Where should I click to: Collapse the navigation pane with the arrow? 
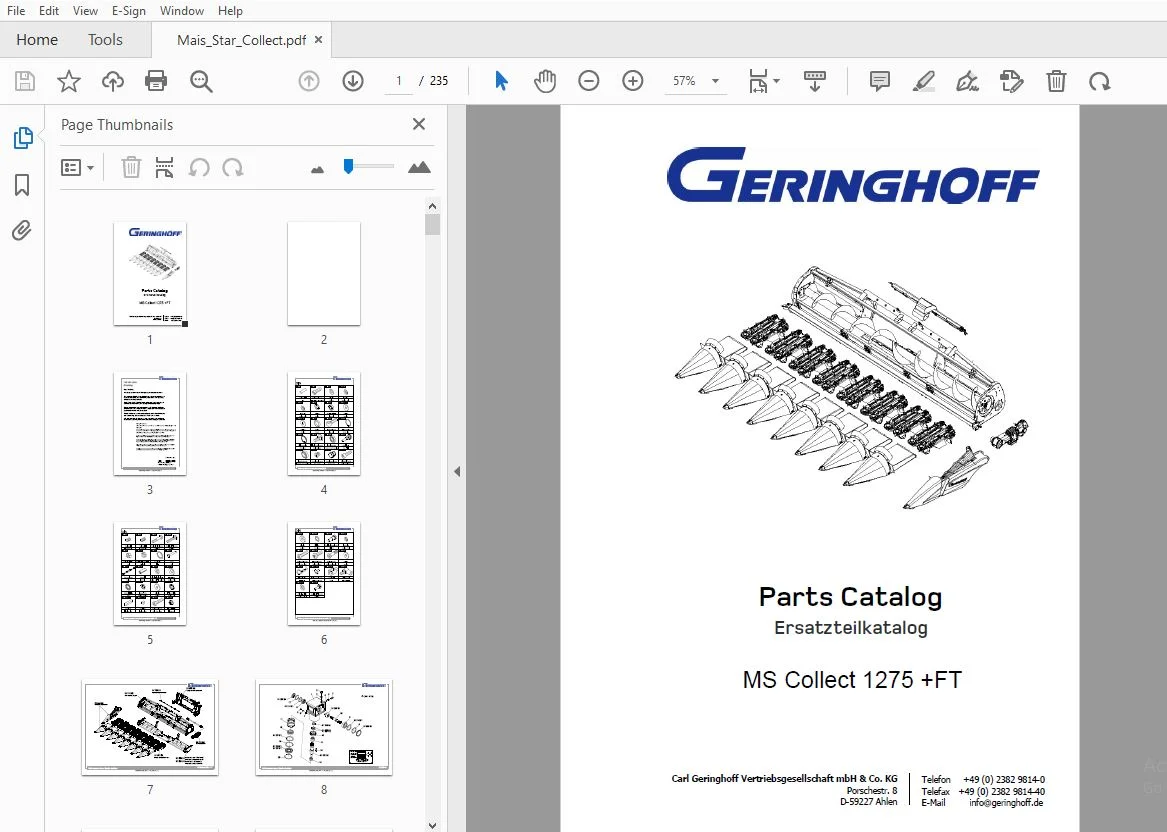coord(457,471)
